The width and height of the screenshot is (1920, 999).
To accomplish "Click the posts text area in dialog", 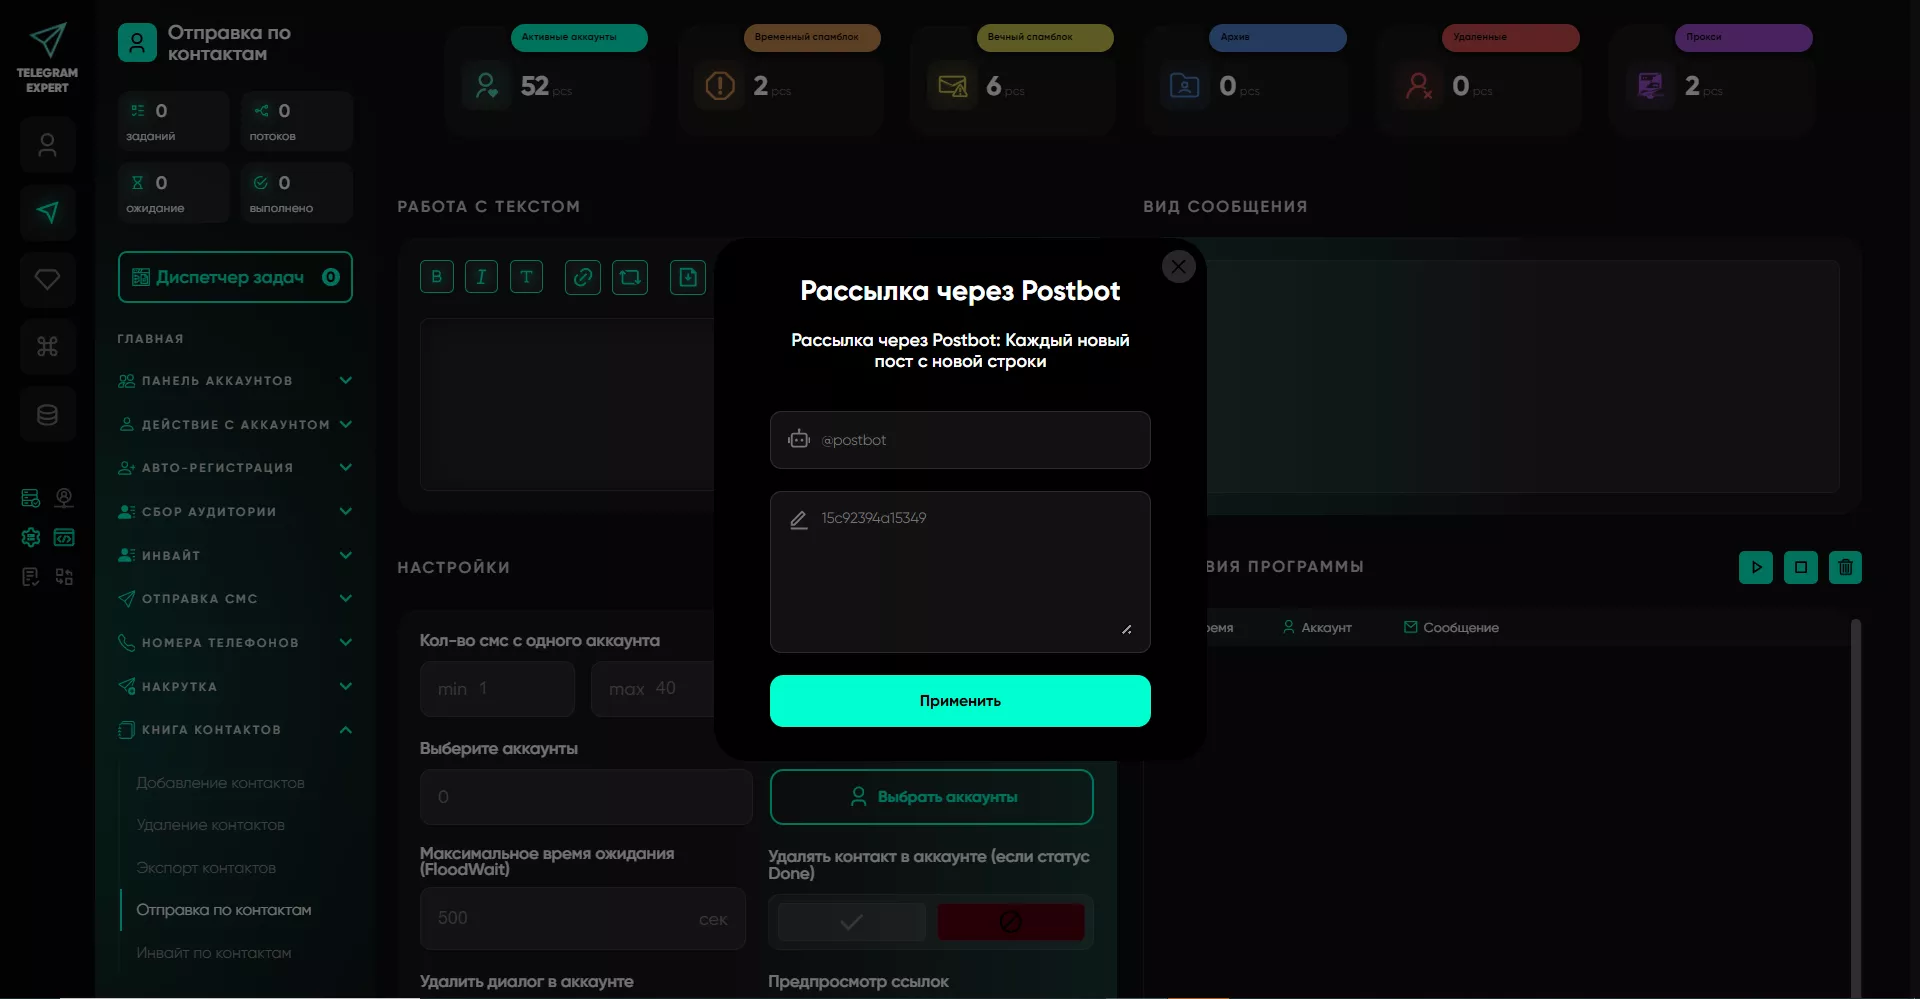I will pos(960,572).
